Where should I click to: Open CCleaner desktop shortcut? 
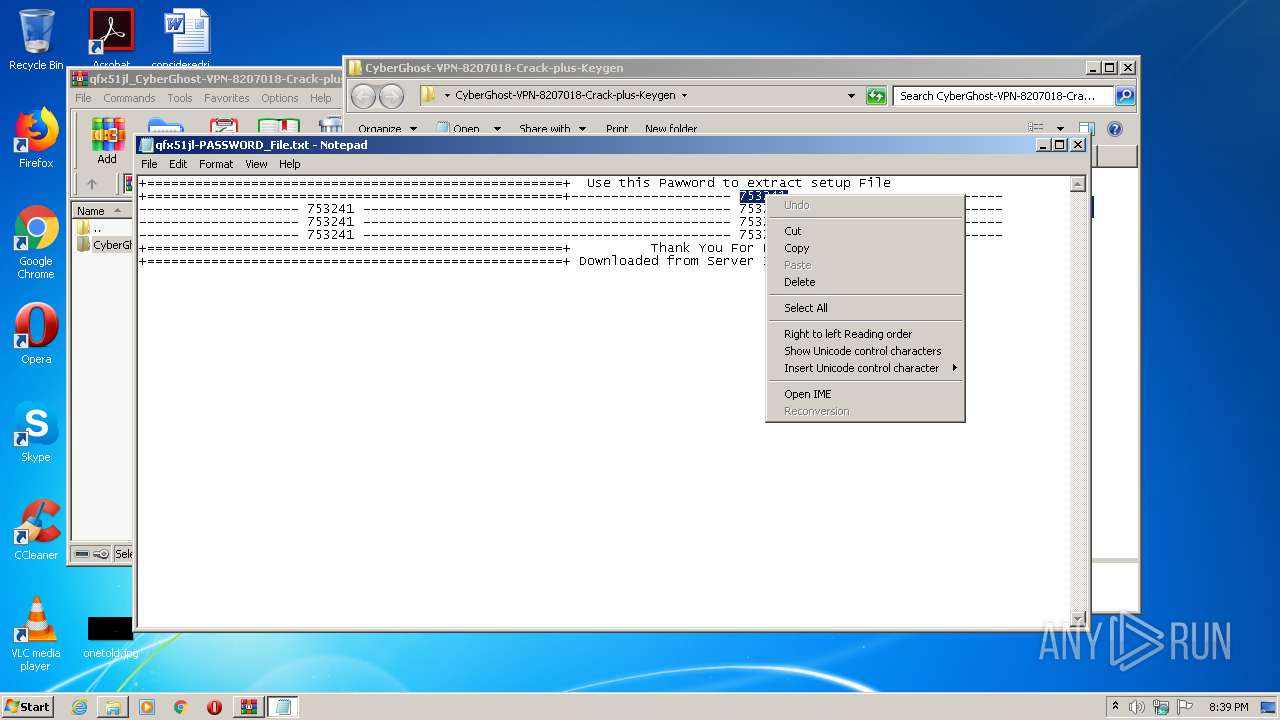point(36,530)
